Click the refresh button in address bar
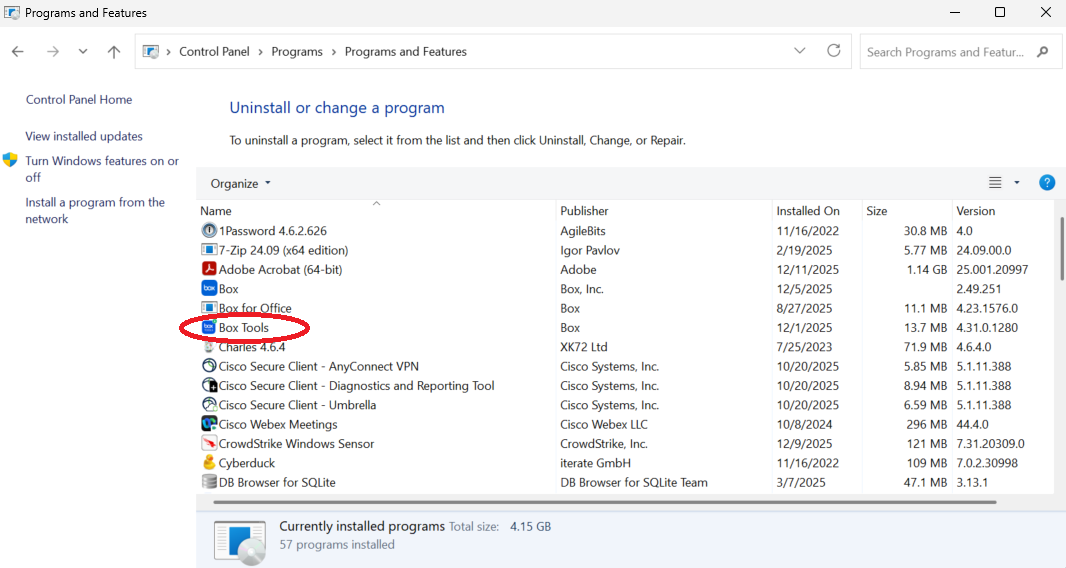This screenshot has height=568, width=1066. [x=834, y=51]
